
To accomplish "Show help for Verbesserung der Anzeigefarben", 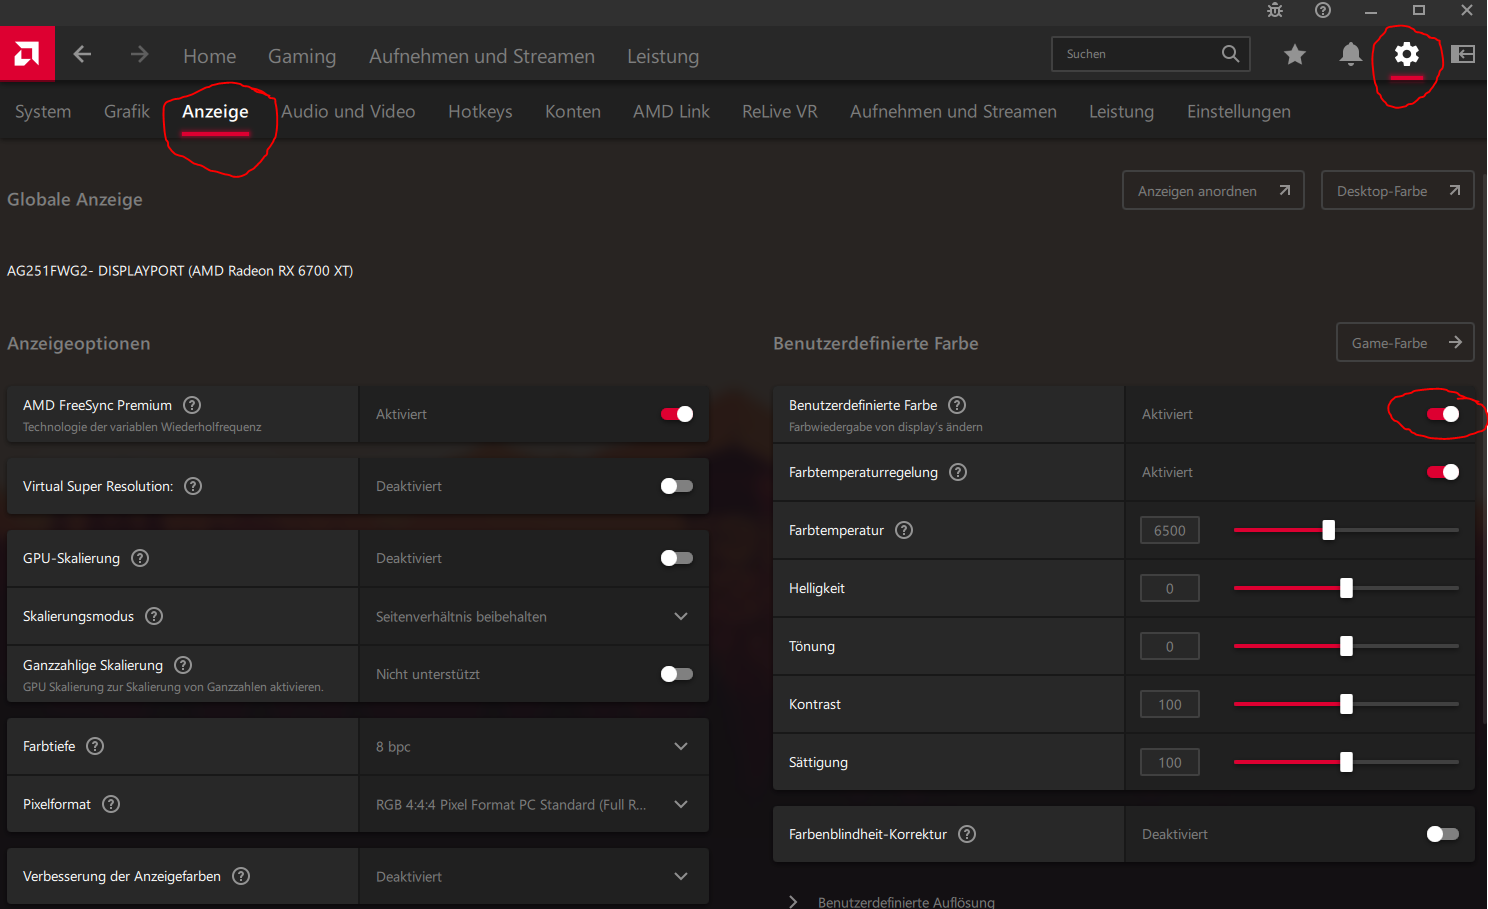I will [x=241, y=876].
